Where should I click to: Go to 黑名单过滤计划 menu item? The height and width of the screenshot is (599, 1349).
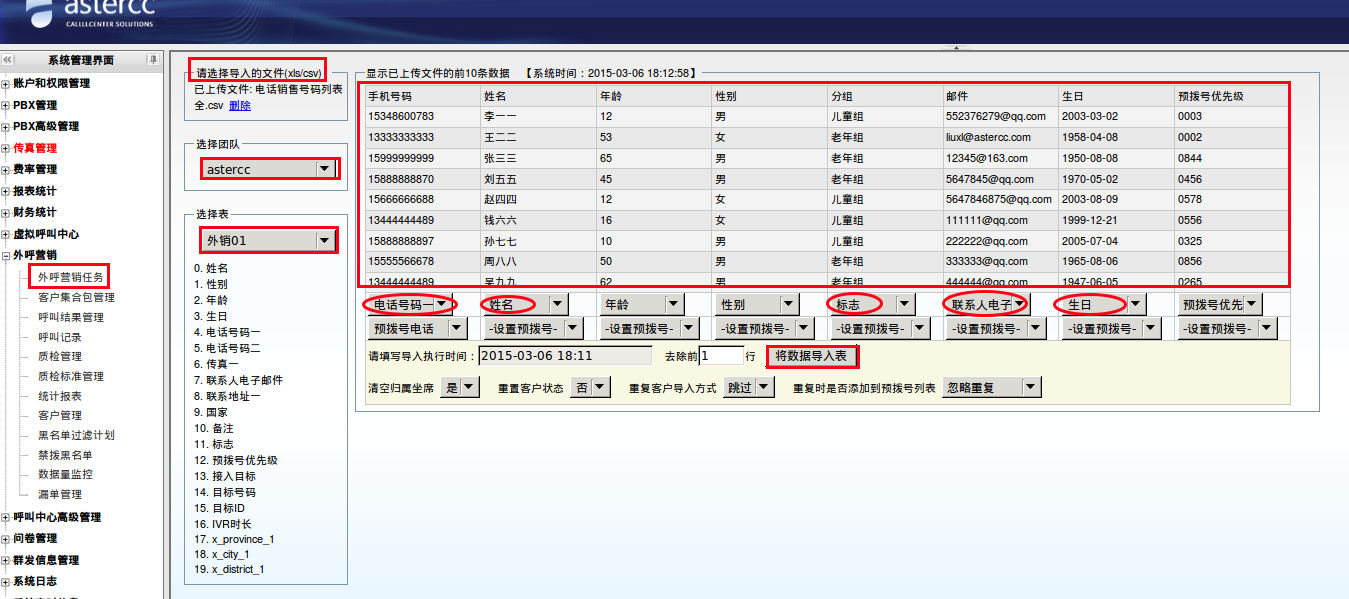click(76, 435)
